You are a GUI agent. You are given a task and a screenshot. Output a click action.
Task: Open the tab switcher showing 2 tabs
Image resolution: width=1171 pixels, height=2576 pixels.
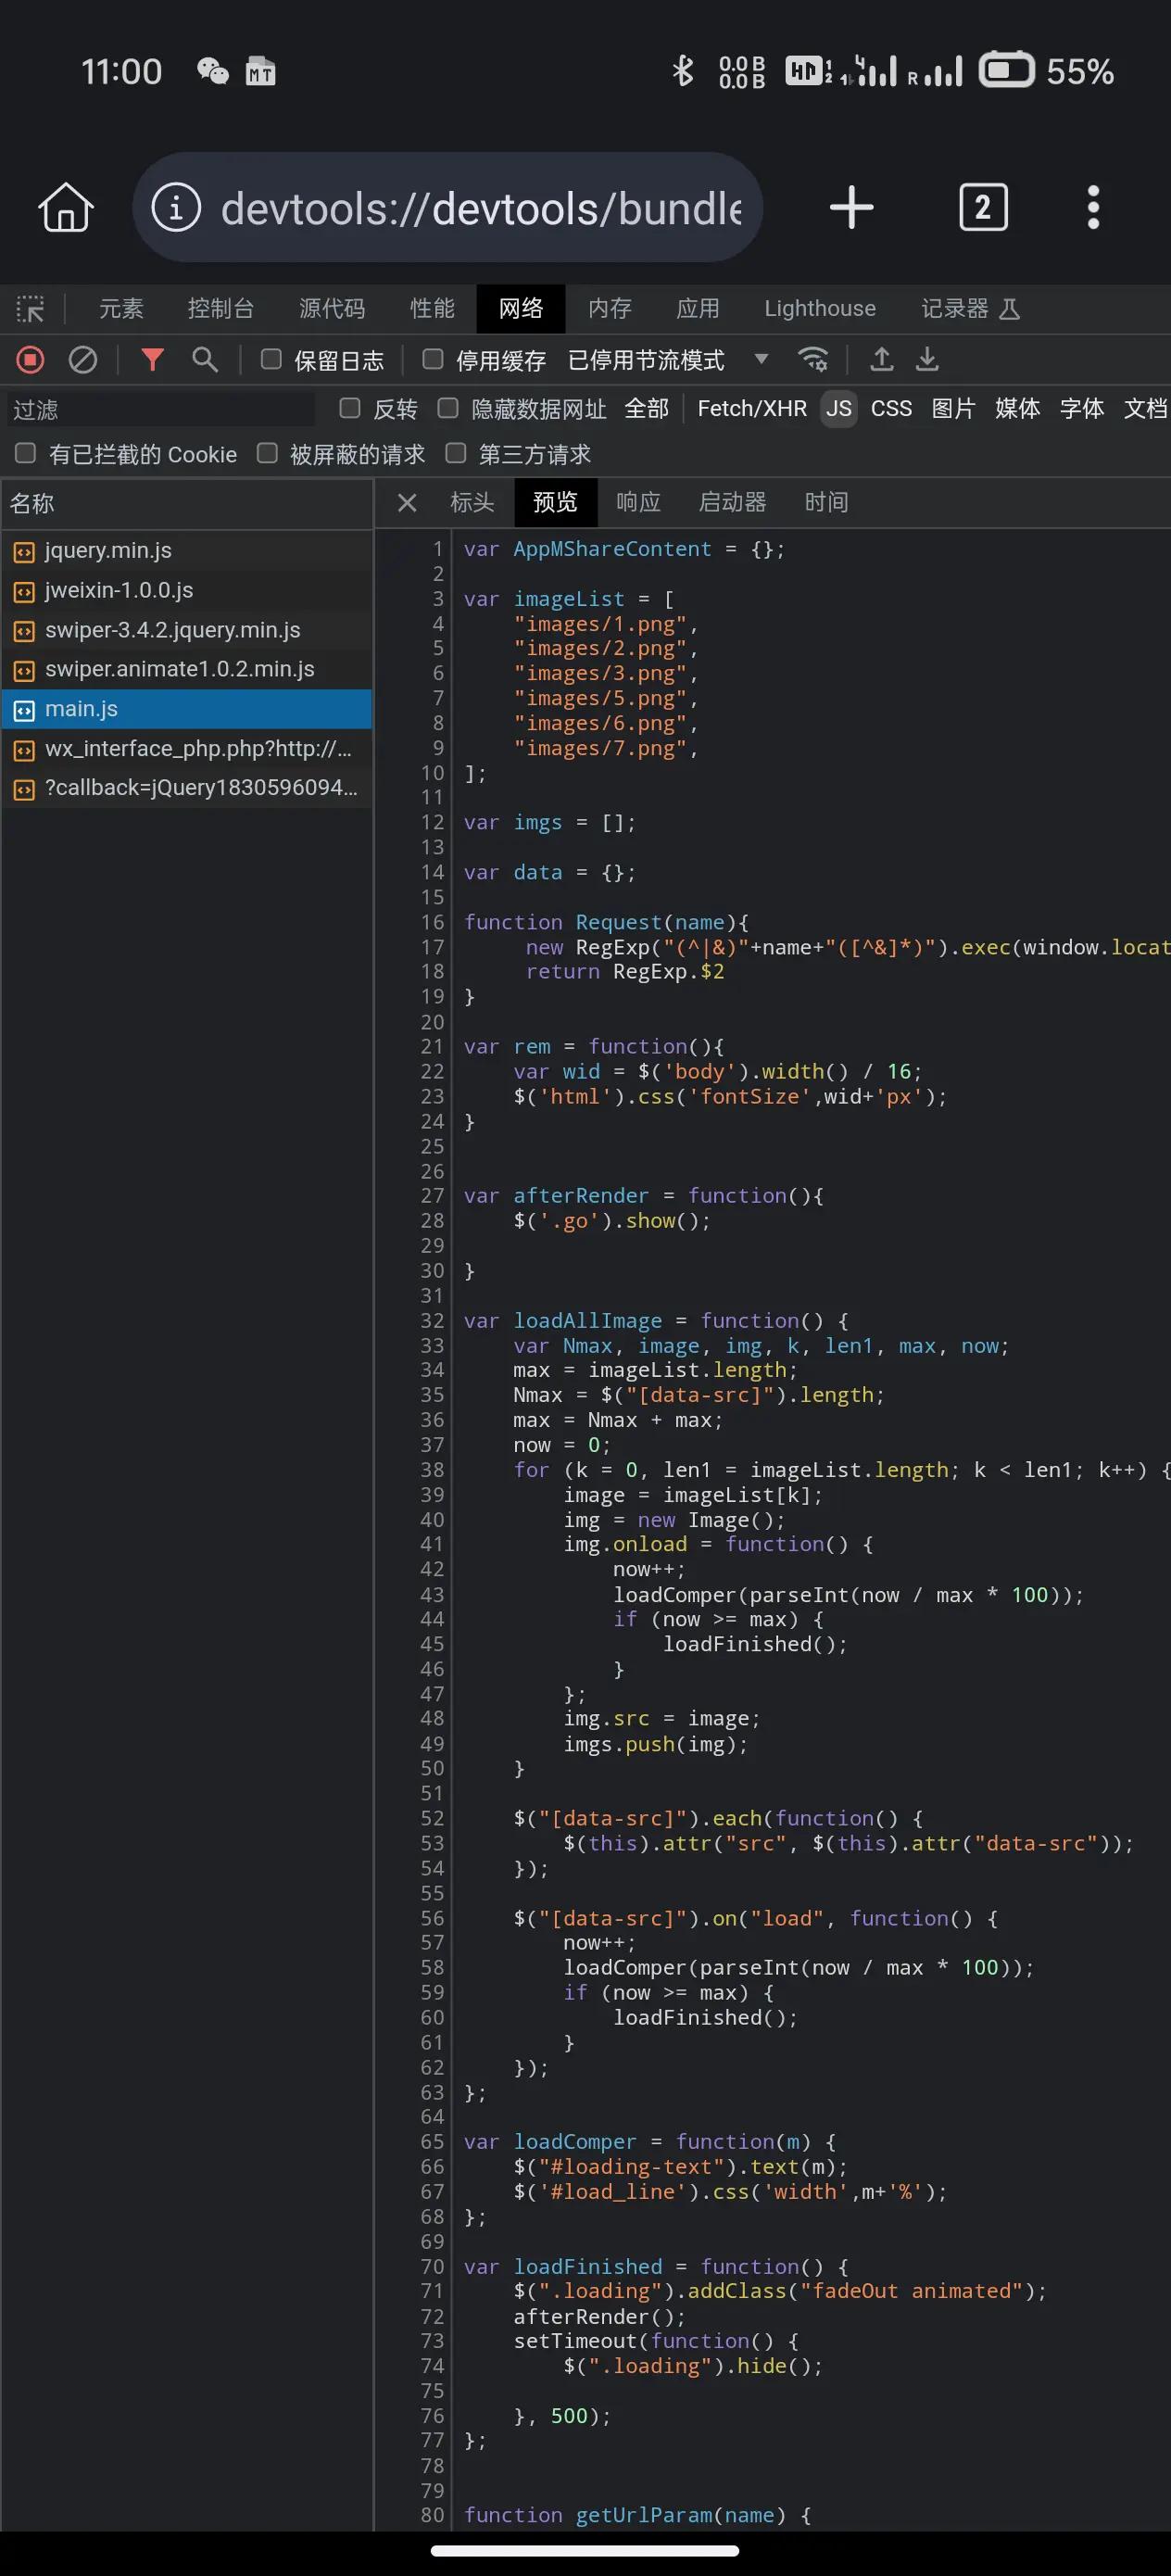983,207
